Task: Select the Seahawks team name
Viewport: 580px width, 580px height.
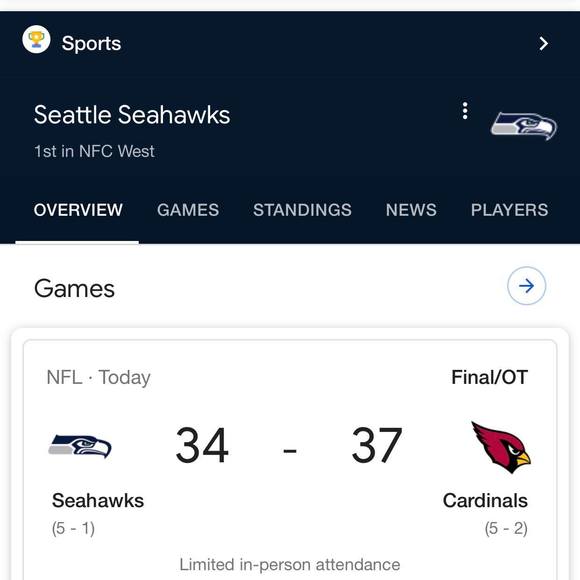Action: [x=98, y=501]
